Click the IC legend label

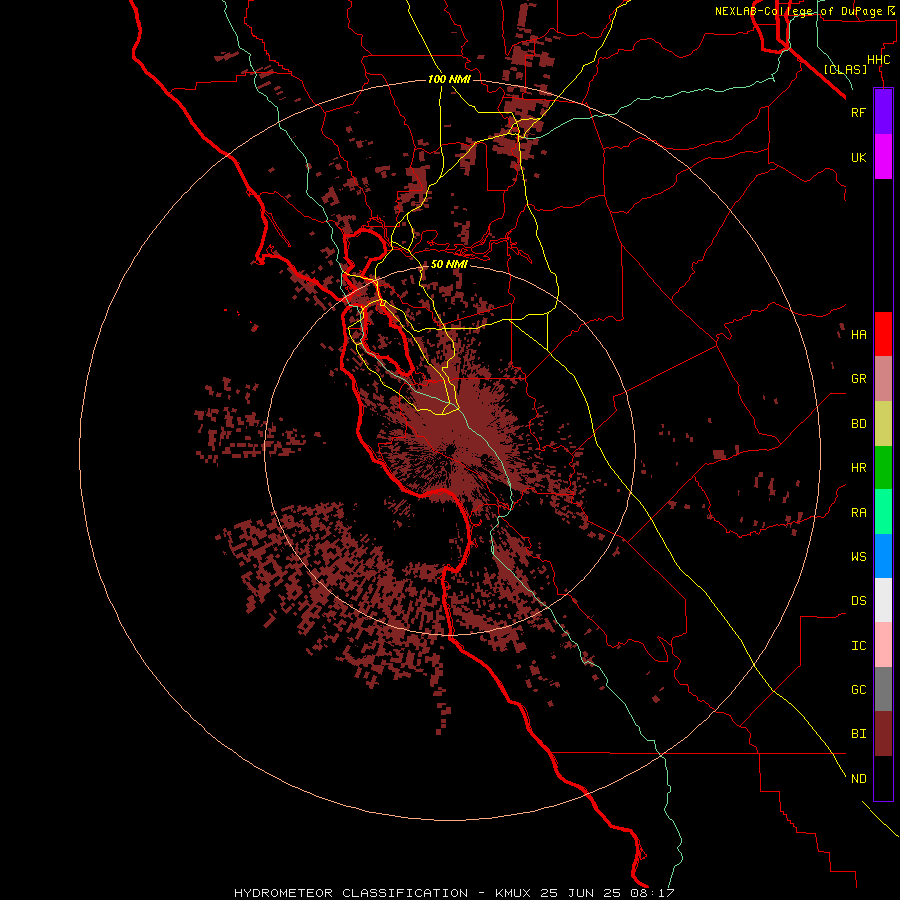(x=858, y=645)
